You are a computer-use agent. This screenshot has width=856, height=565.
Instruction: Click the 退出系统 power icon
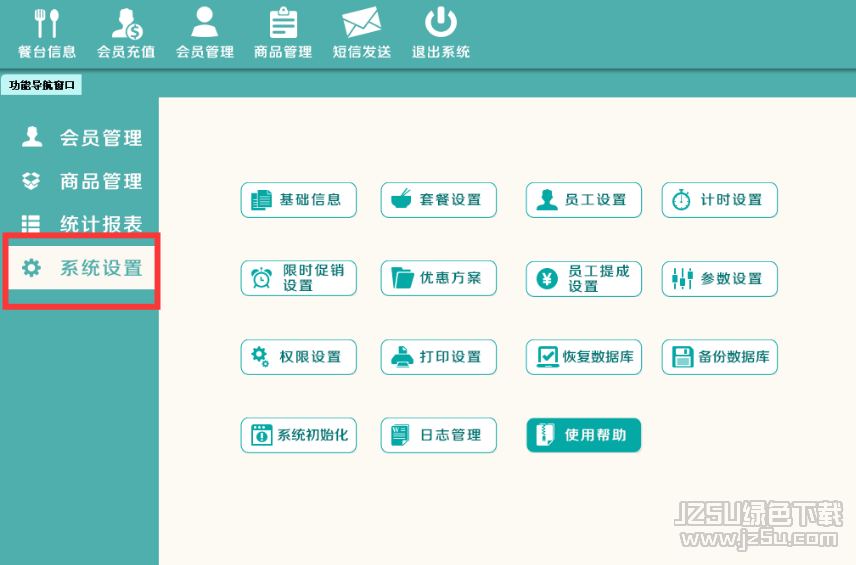pos(441,22)
